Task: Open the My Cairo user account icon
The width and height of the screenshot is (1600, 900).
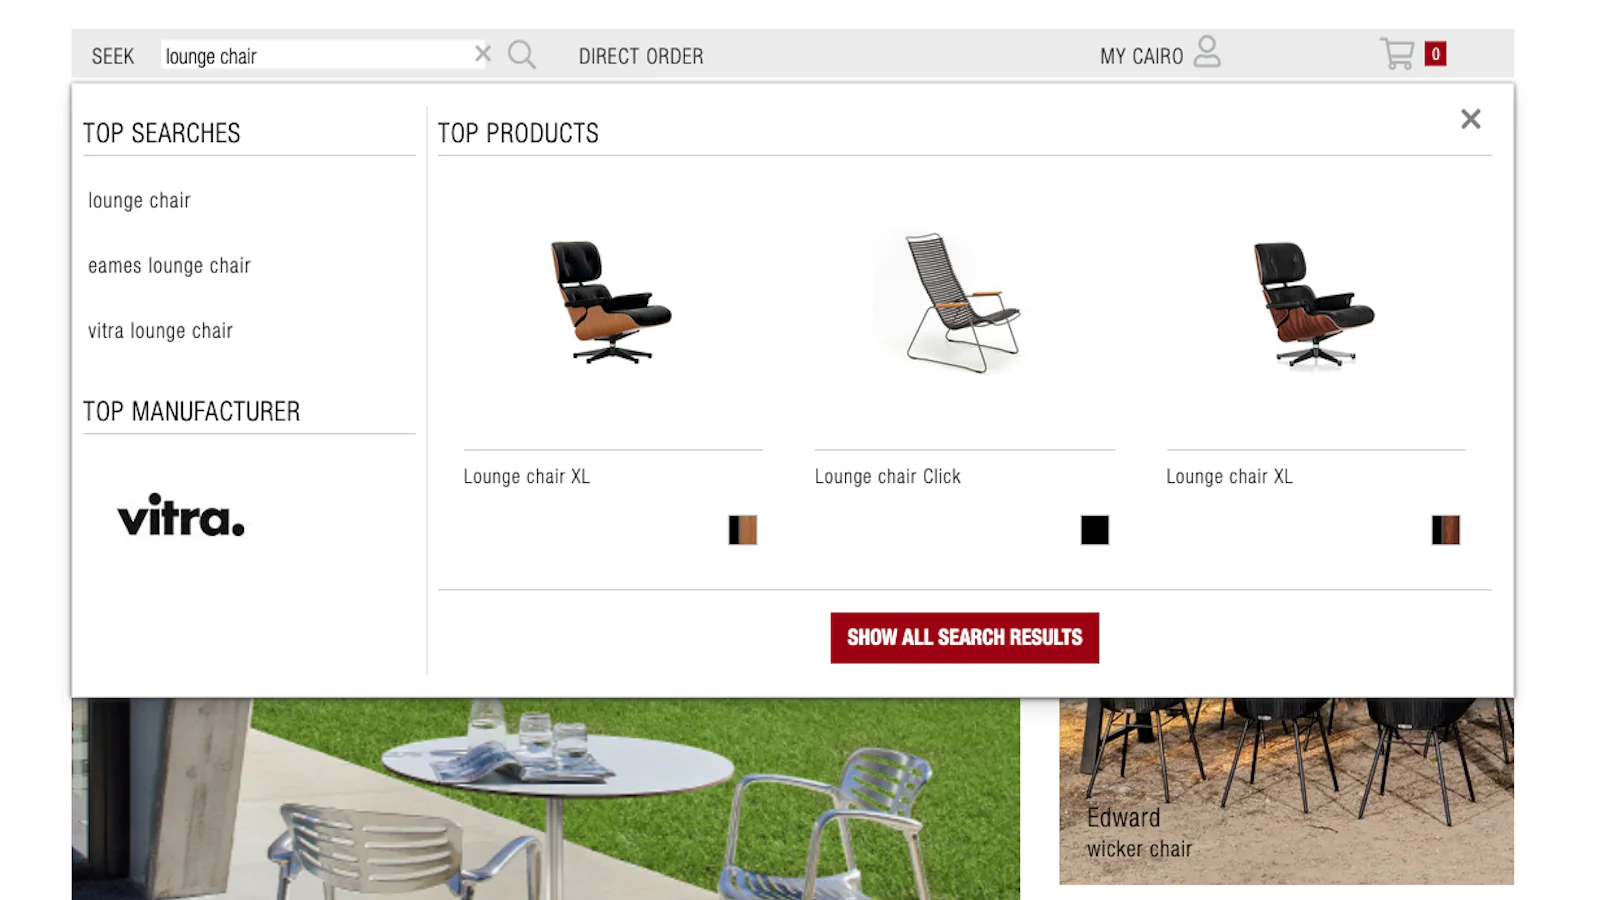Action: point(1207,52)
